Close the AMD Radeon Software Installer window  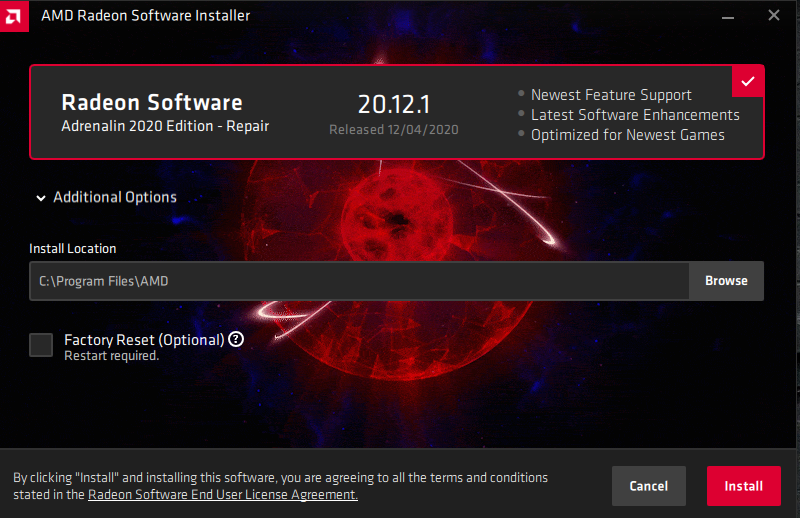pyautogui.click(x=773, y=16)
